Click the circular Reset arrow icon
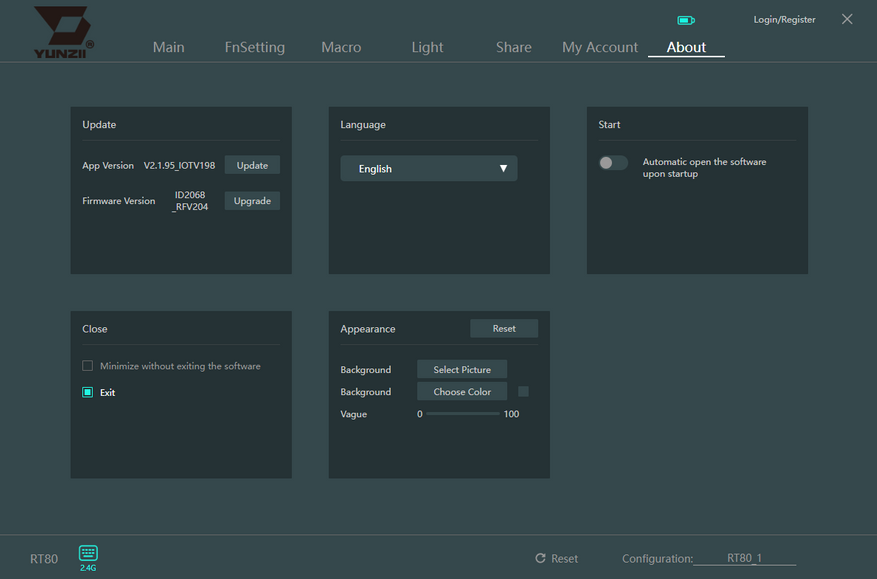 click(541, 558)
